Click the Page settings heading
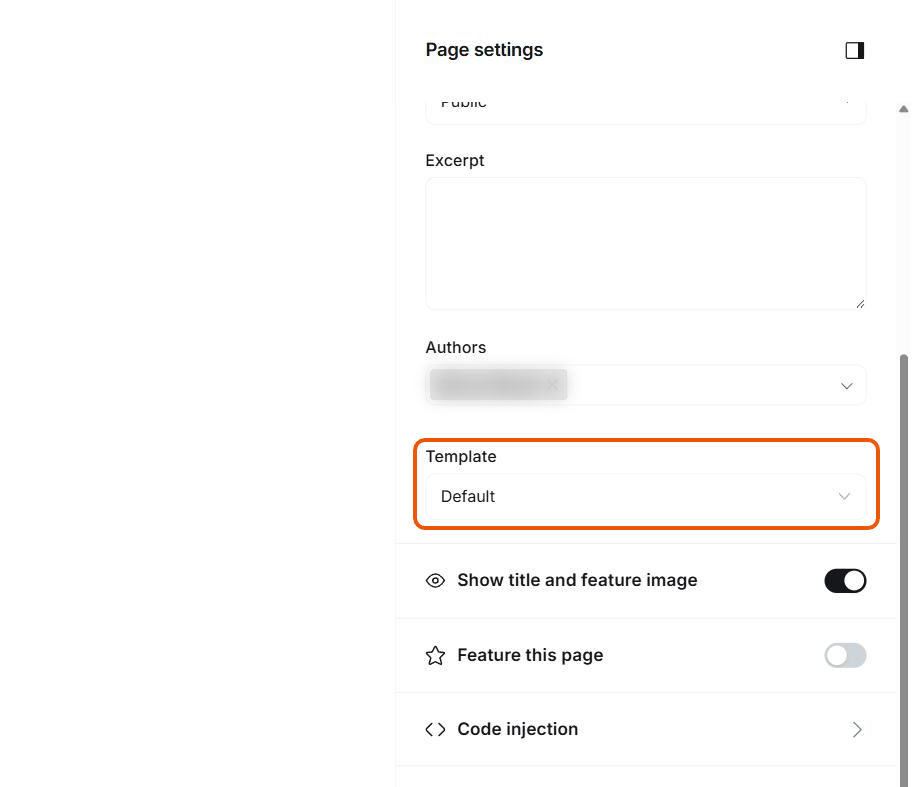 coord(484,50)
